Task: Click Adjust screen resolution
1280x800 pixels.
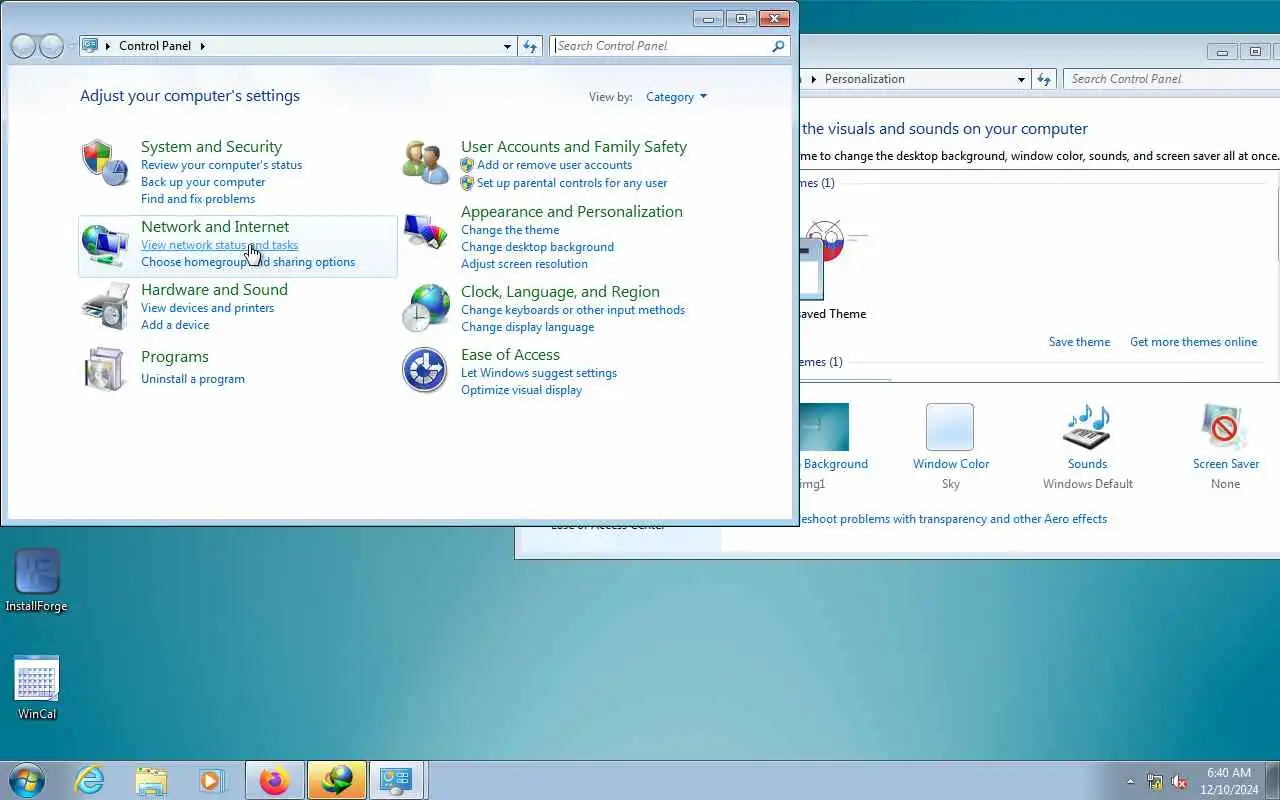Action: pyautogui.click(x=524, y=264)
